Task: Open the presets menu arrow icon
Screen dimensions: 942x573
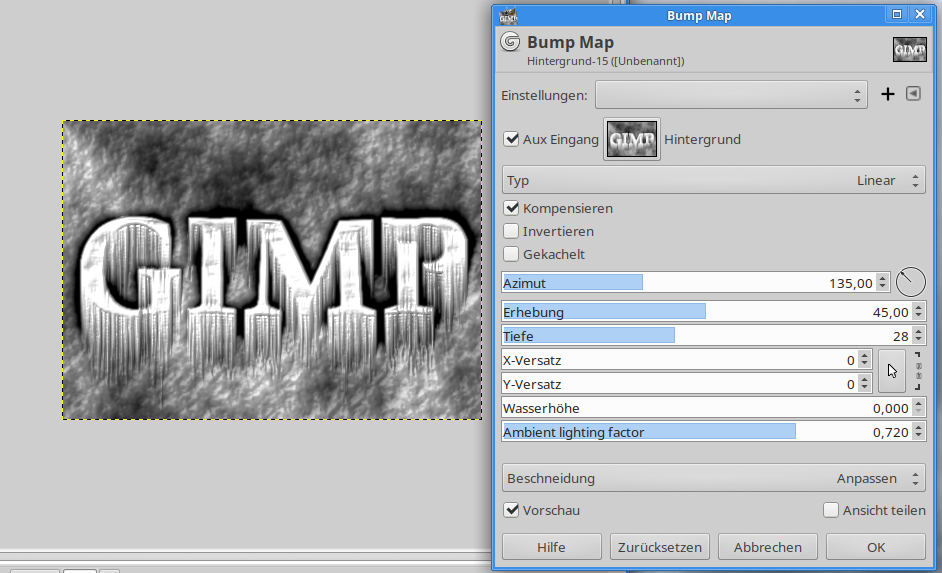Action: click(913, 94)
